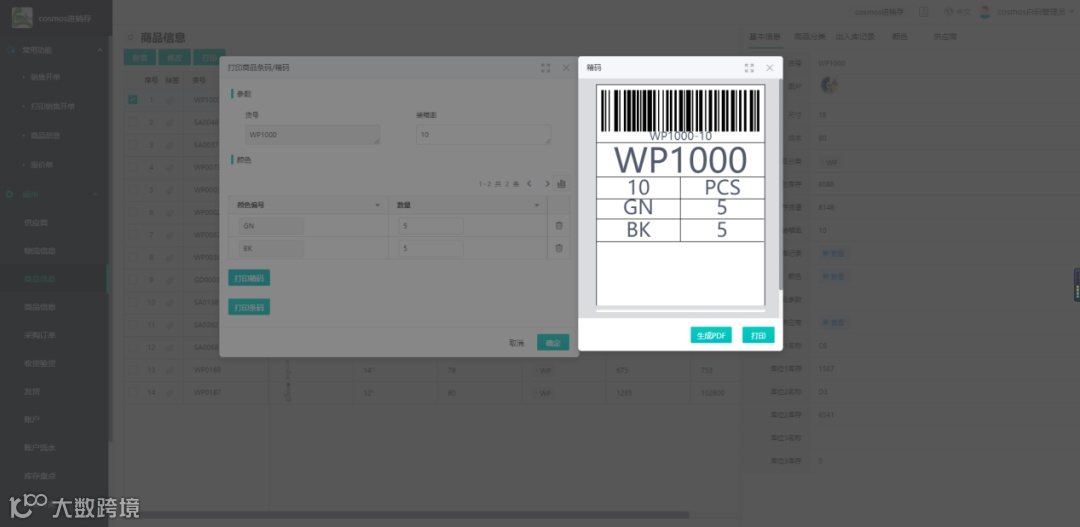The height and width of the screenshot is (527, 1080).
Task: Open 报价单 in the sidebar
Action: (42, 165)
